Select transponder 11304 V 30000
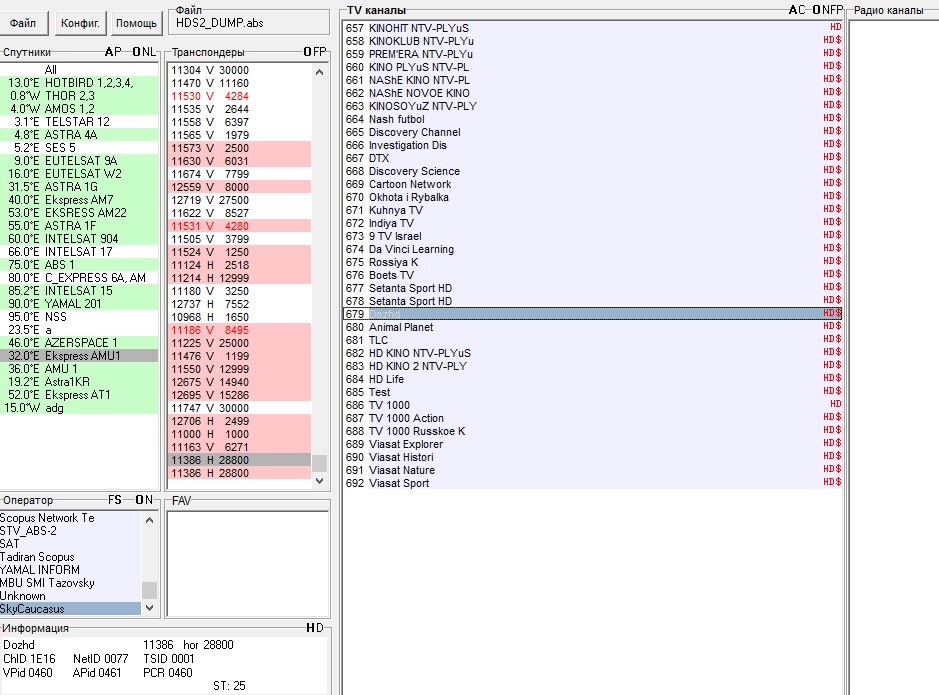This screenshot has height=695, width=939. [240, 70]
